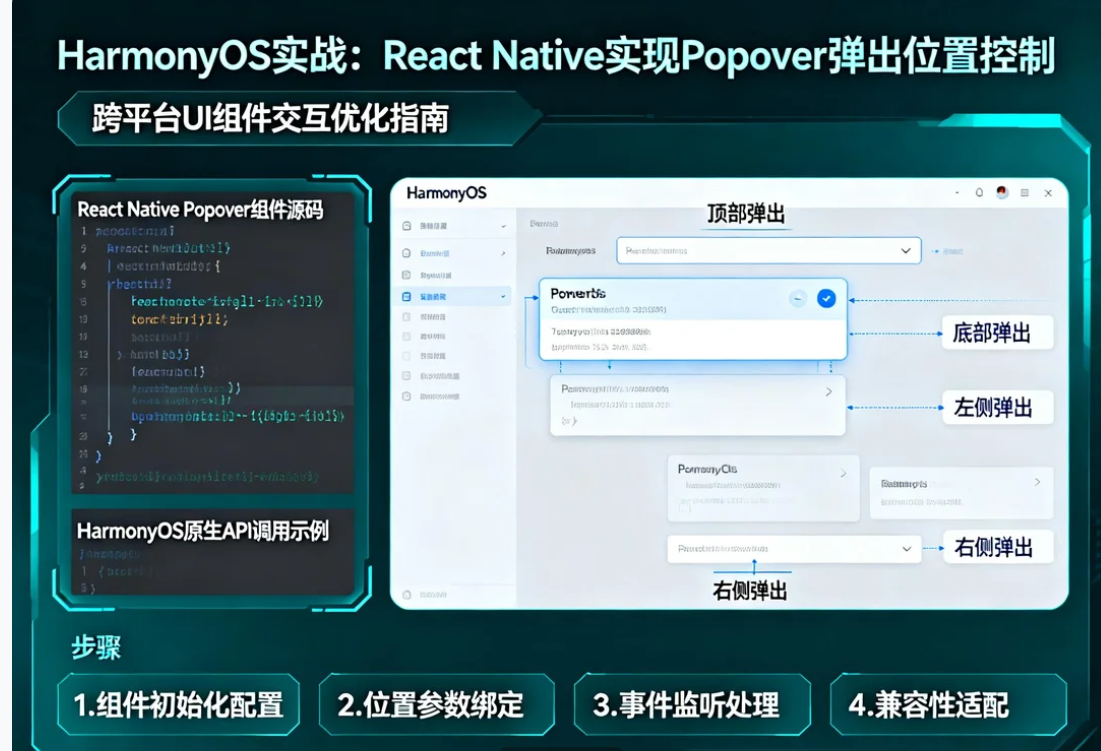Image resolution: width=1101 pixels, height=751 pixels.
Task: Open the wide dropdown under 顶部弹出
Action: [x=769, y=251]
